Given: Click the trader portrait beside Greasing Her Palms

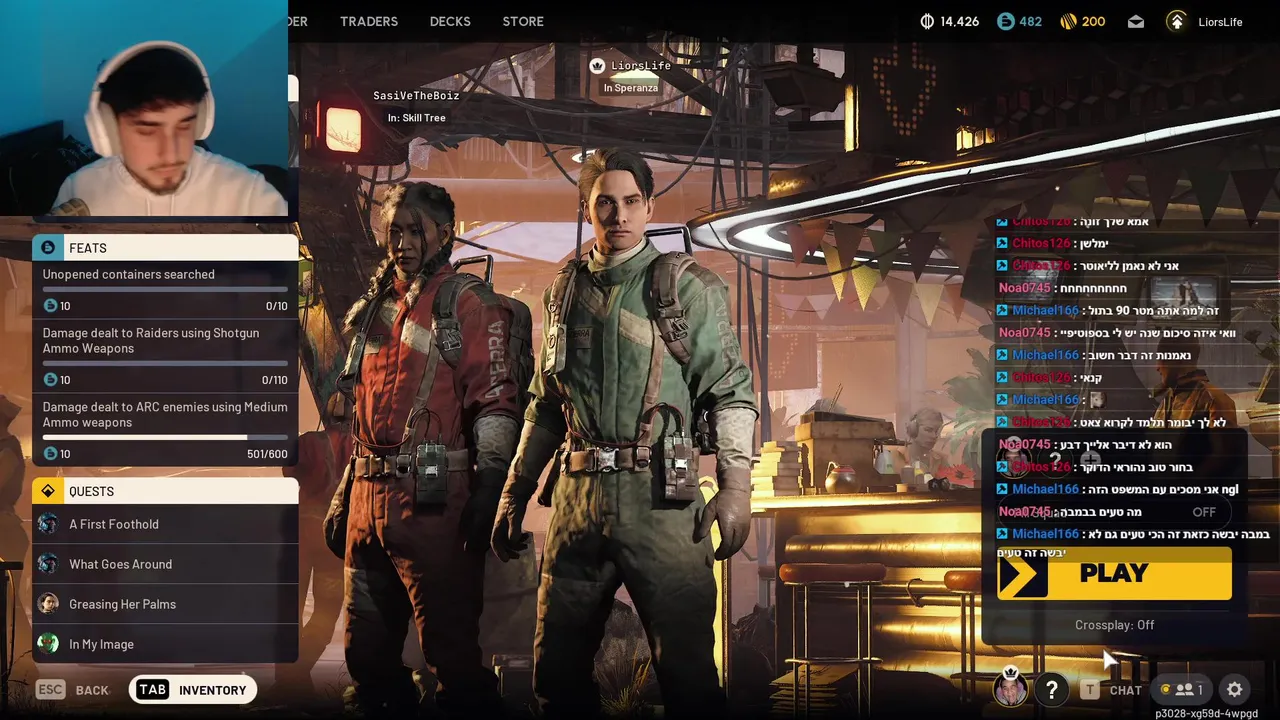Looking at the screenshot, I should tap(48, 604).
